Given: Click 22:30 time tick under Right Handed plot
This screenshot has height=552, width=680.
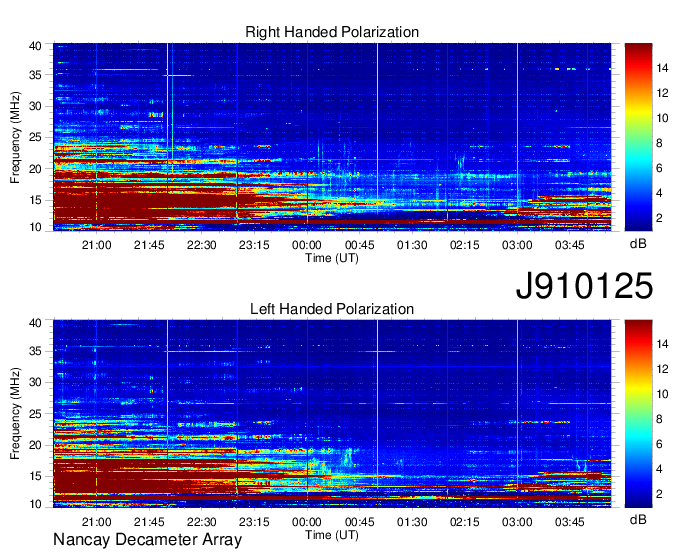Looking at the screenshot, I should [202, 245].
